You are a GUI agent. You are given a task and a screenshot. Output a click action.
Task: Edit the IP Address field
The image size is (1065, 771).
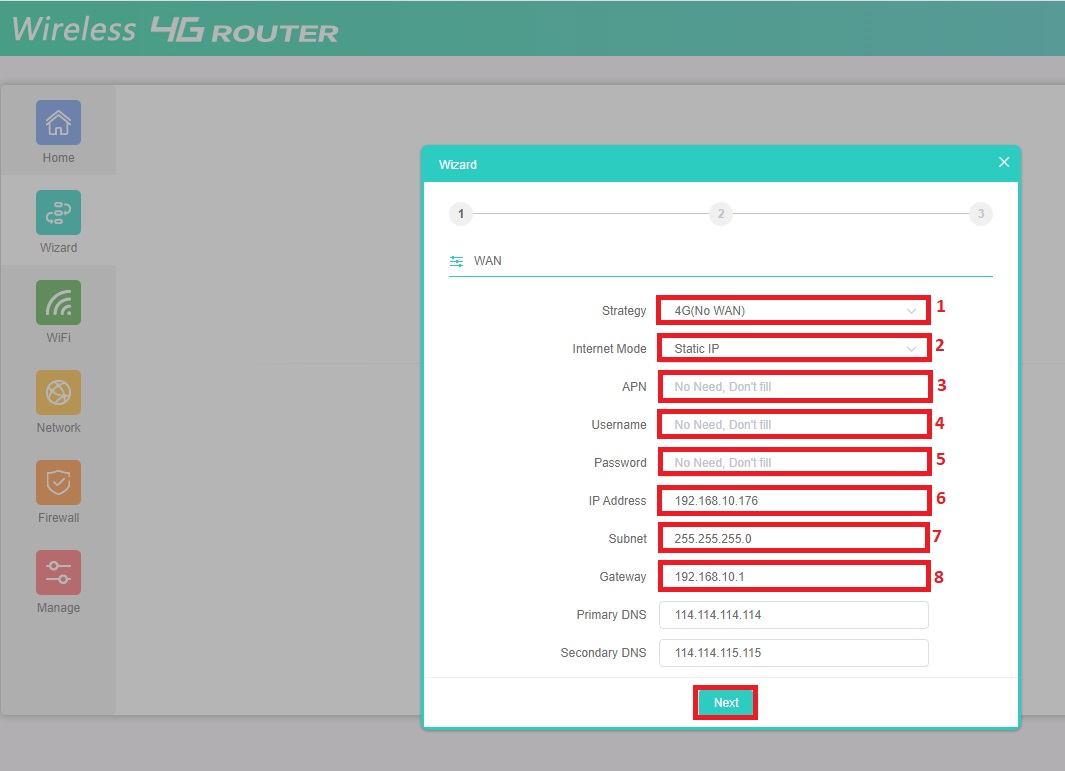[794, 500]
